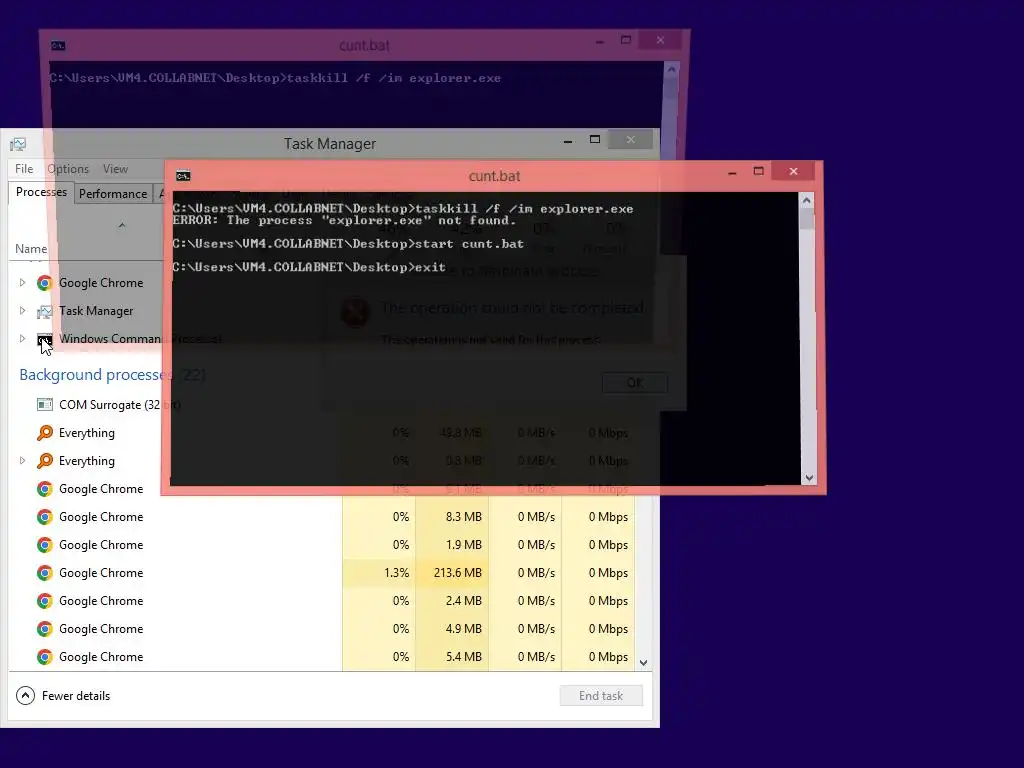Image resolution: width=1024 pixels, height=768 pixels.
Task: Minimize the front cunt.bat command window
Action: (x=732, y=172)
